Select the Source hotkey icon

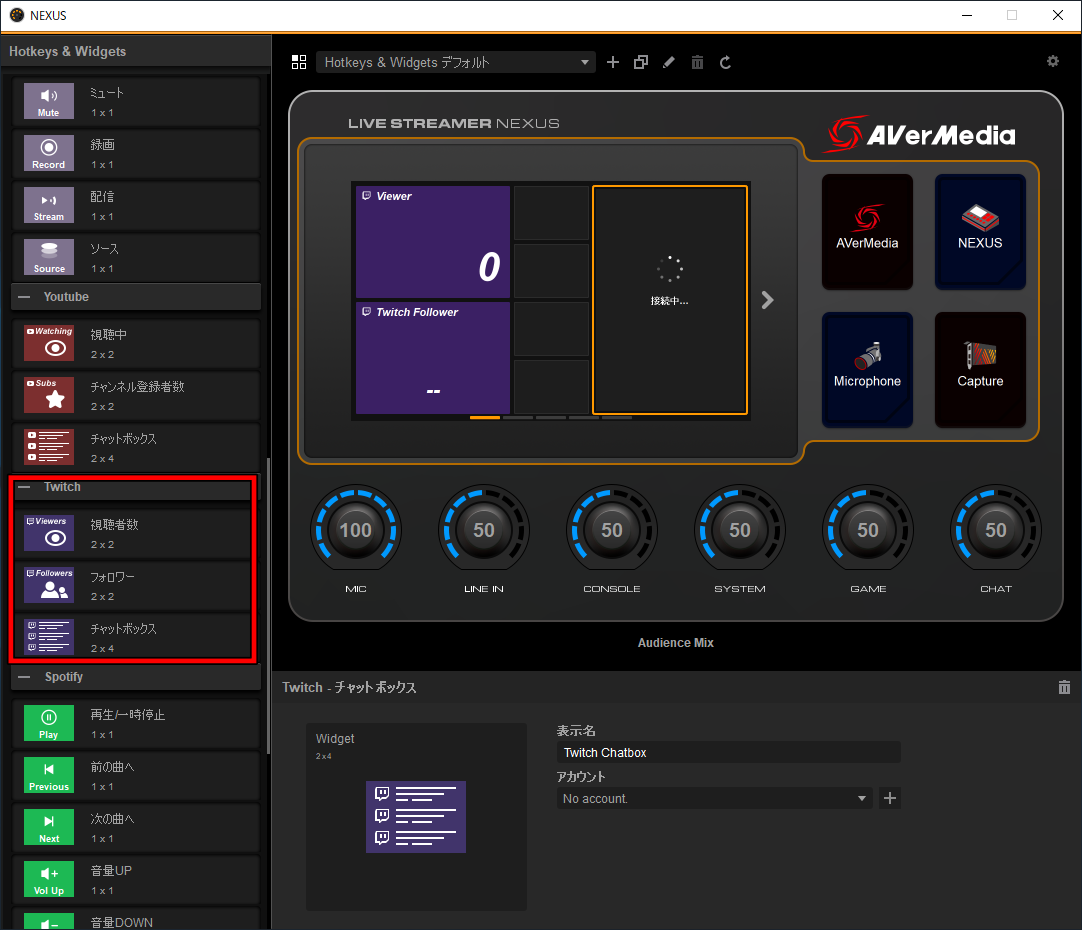coord(49,257)
